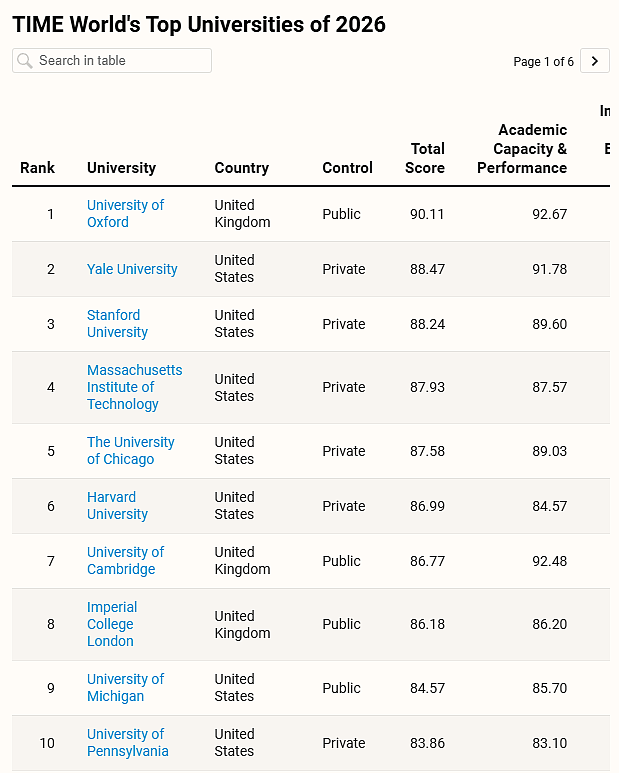Sort by Academic Capacity & Performance header
The width and height of the screenshot is (619, 773).
click(x=522, y=149)
